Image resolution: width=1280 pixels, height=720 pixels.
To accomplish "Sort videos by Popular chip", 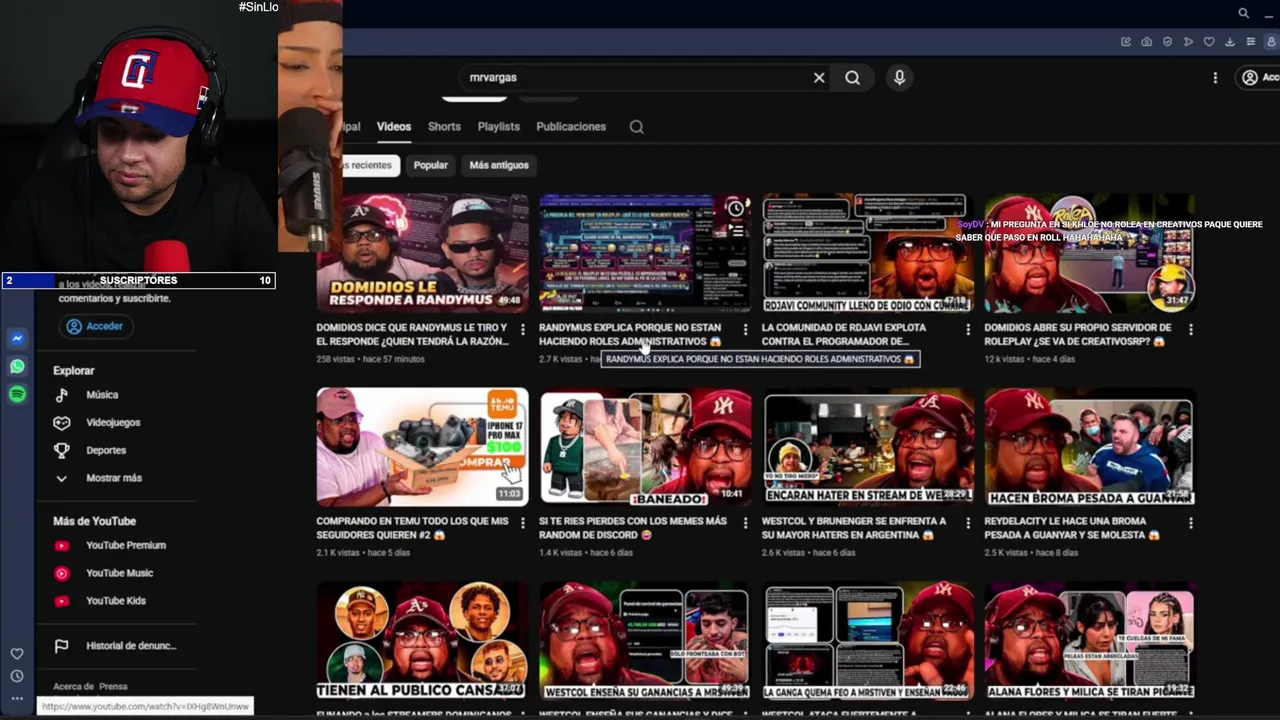I will (431, 165).
